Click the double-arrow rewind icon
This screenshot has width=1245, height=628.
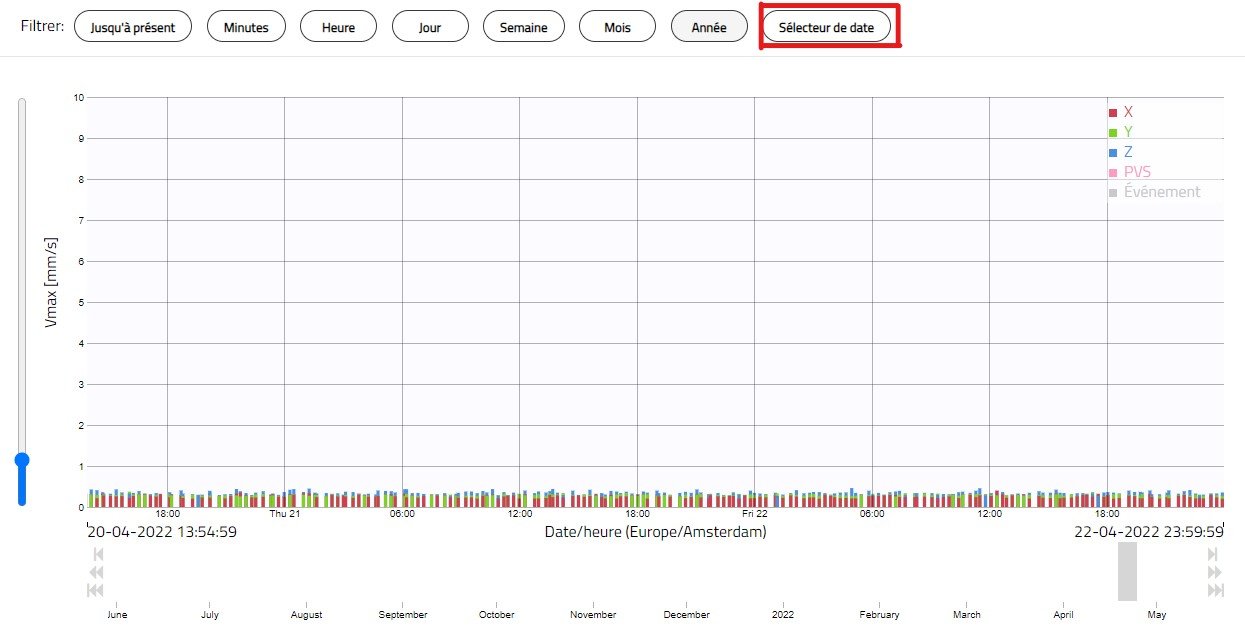(98, 572)
